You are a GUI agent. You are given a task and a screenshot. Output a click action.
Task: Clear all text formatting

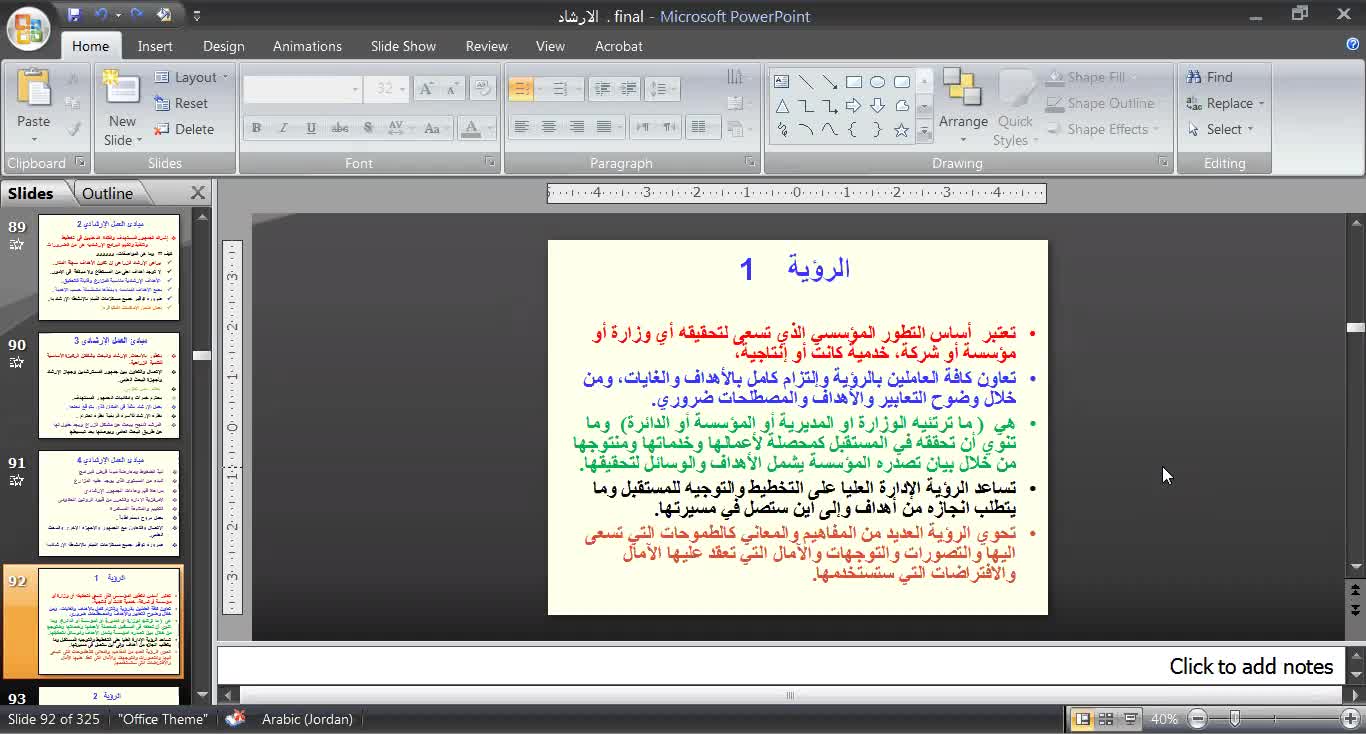click(x=483, y=89)
